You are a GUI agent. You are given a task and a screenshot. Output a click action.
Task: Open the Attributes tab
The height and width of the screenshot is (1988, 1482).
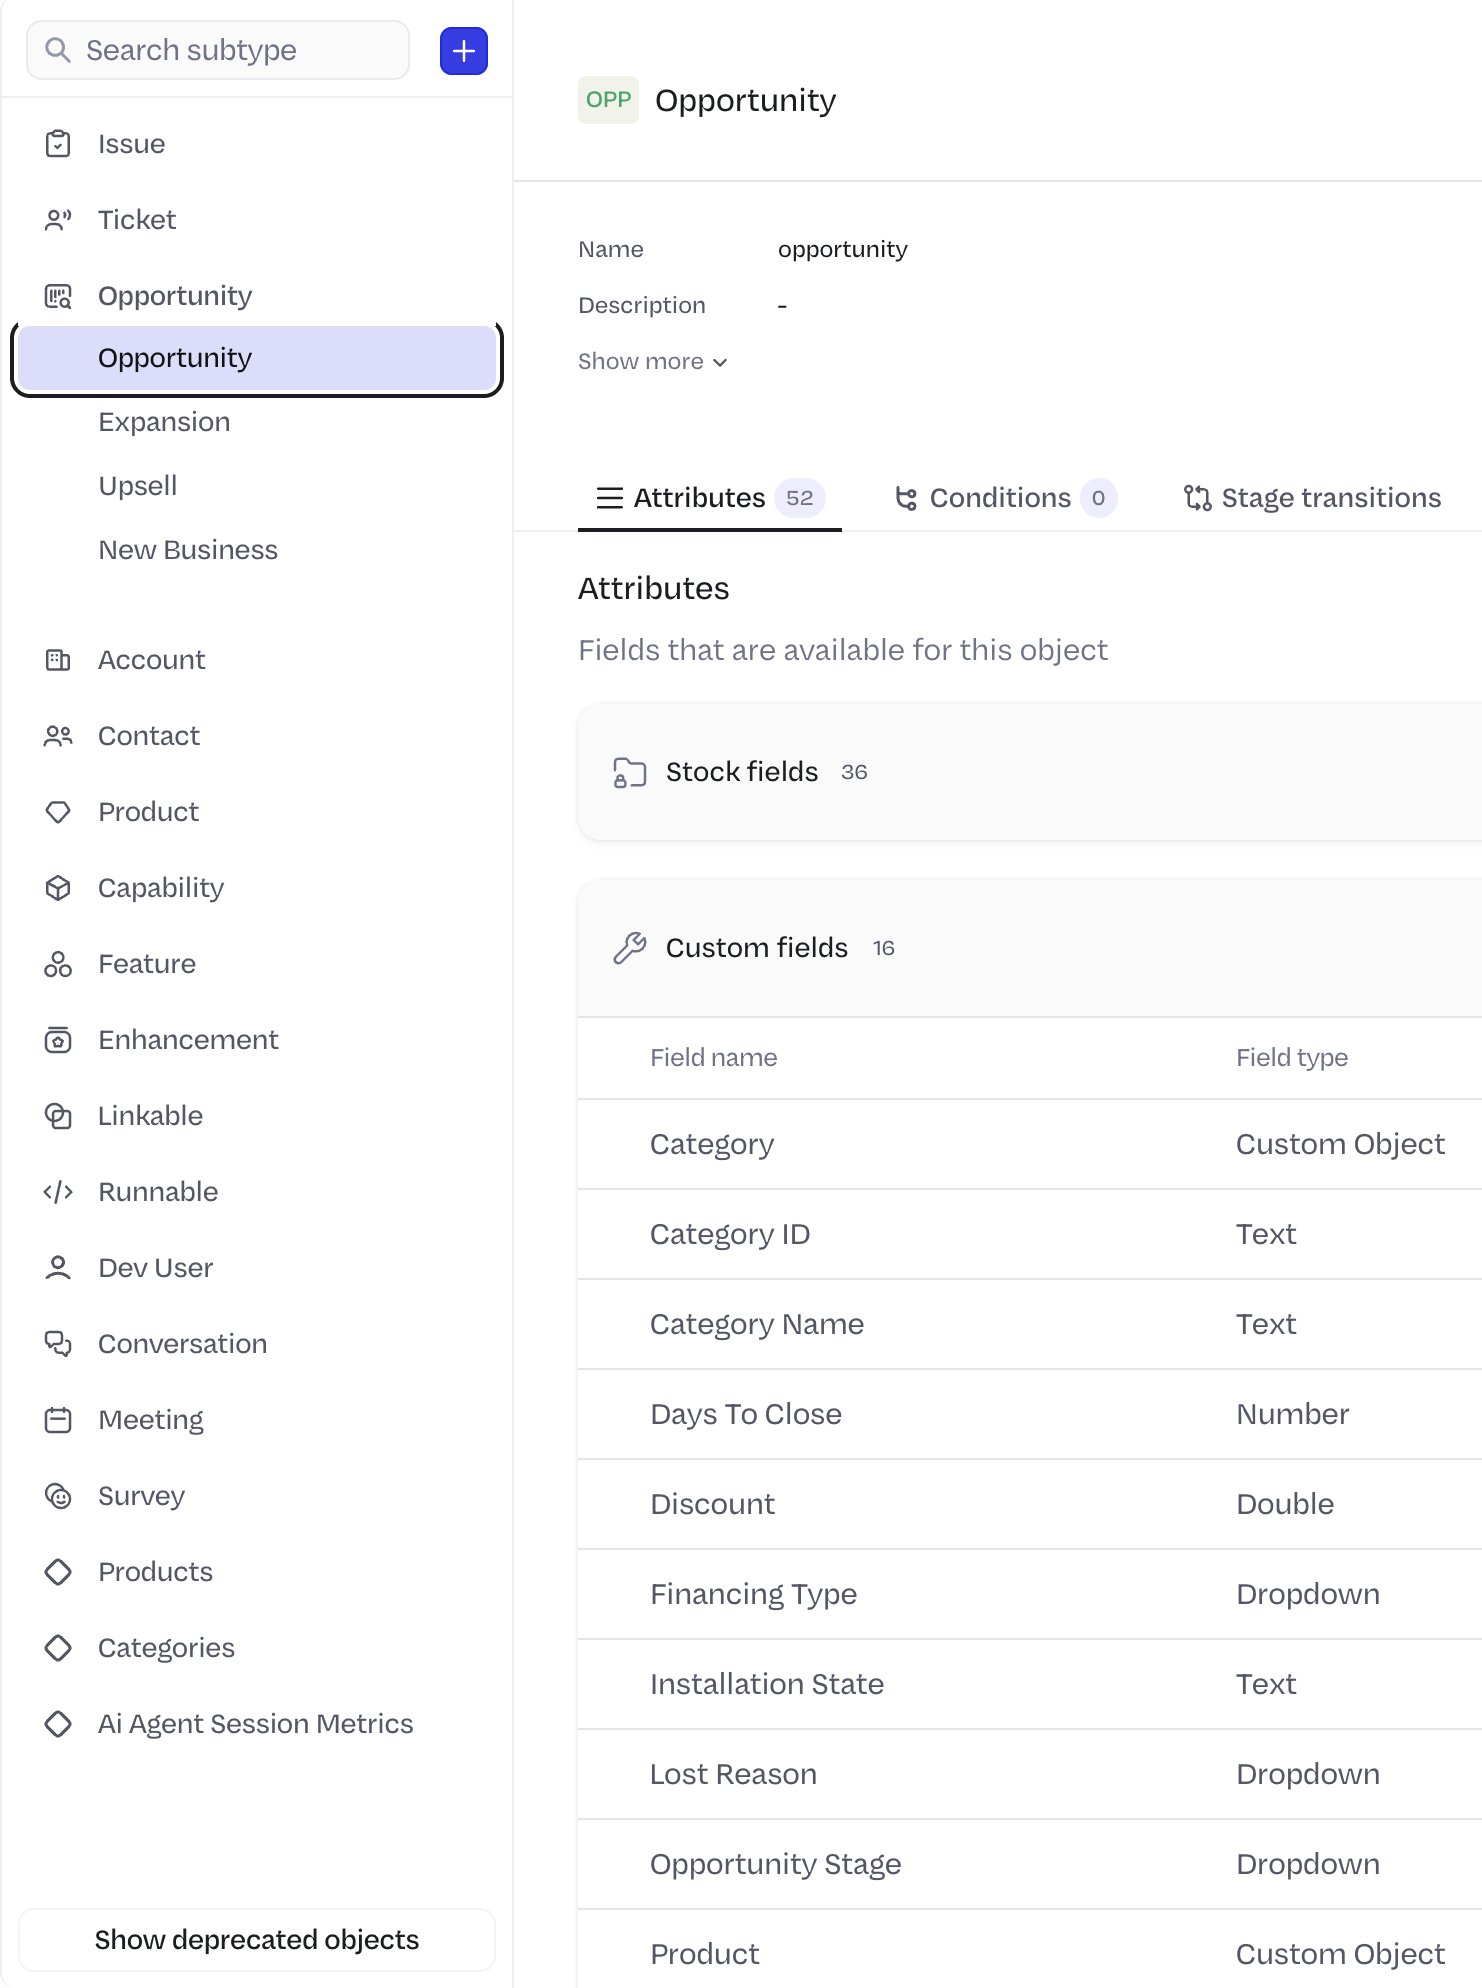(x=710, y=498)
